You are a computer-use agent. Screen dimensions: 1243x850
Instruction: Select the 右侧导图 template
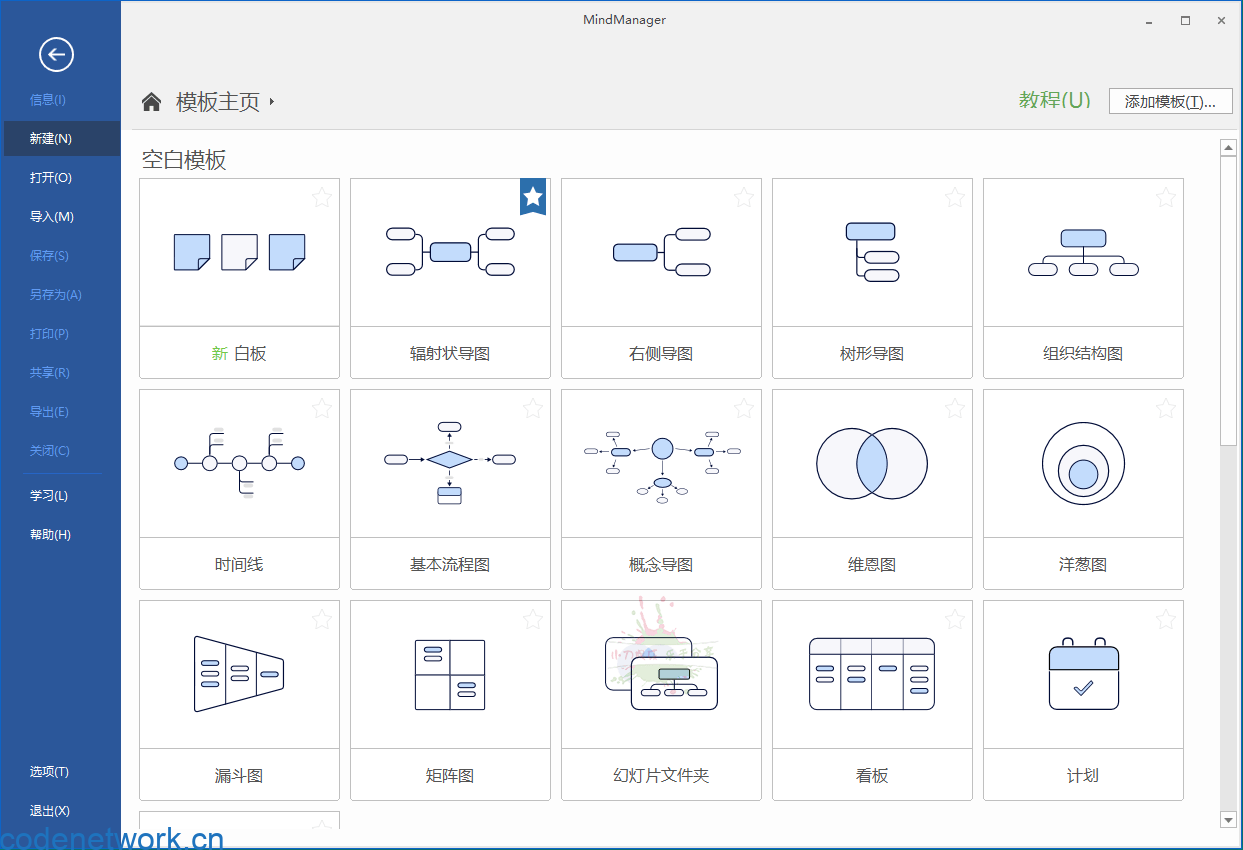click(x=661, y=252)
